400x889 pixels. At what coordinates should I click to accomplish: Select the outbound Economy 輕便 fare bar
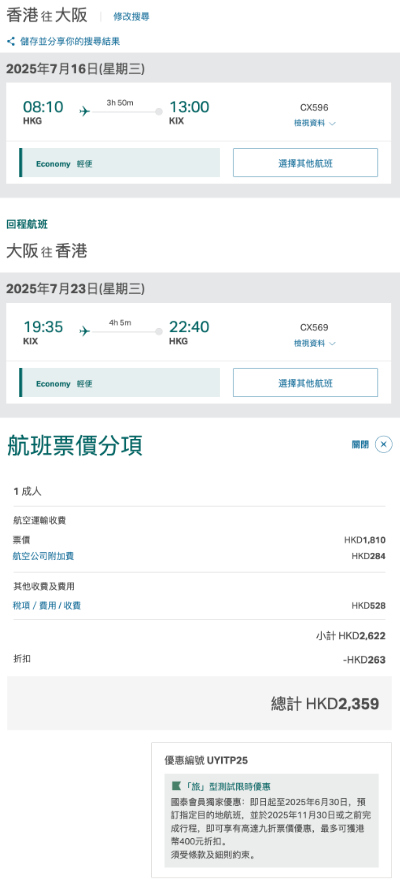click(120, 163)
